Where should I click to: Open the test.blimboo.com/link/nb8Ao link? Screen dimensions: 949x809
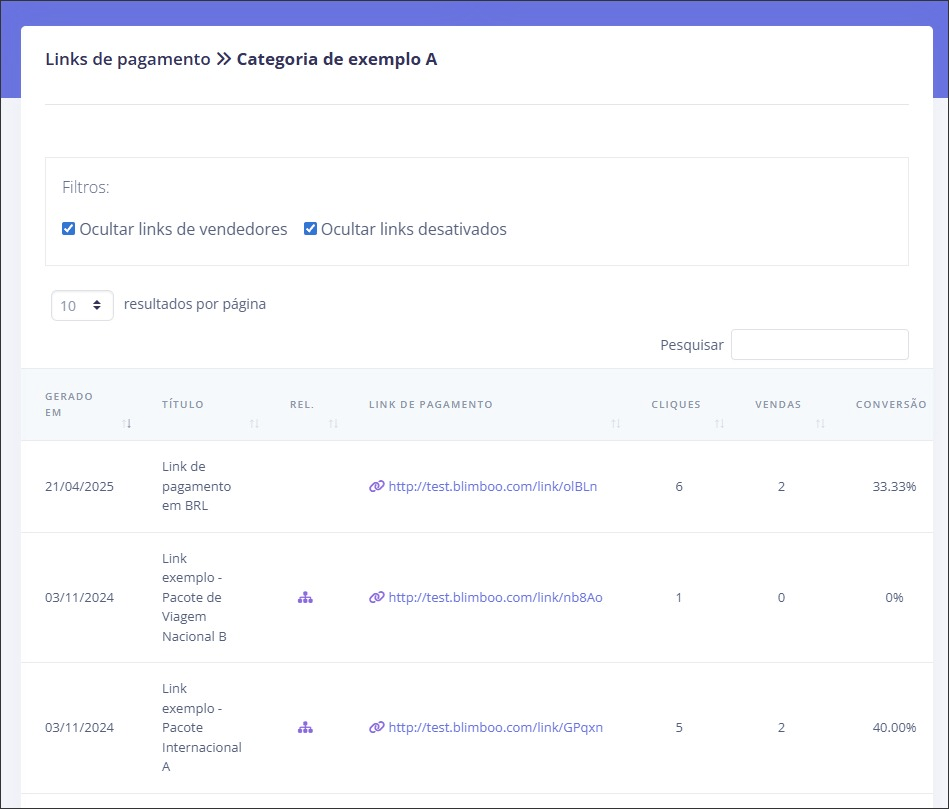pos(495,597)
